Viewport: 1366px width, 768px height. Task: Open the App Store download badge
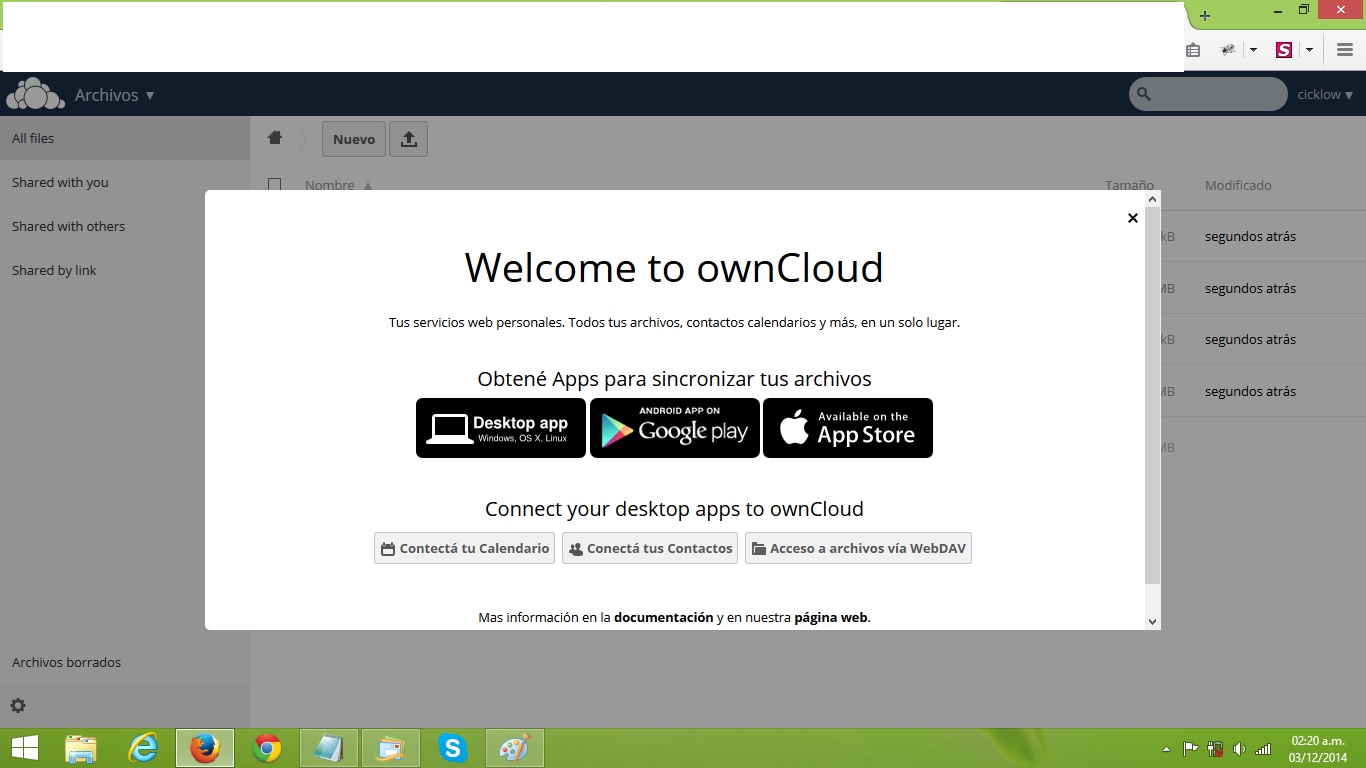pos(848,428)
